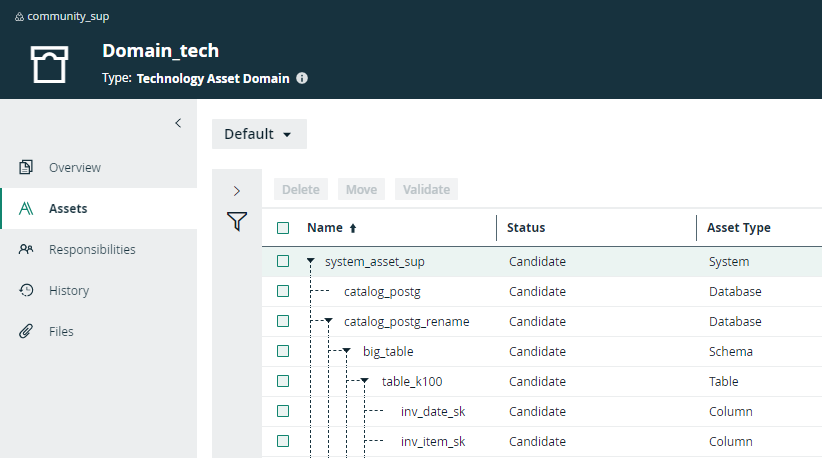
Task: Check the system_asset_sup row checkbox
Action: coord(283,261)
